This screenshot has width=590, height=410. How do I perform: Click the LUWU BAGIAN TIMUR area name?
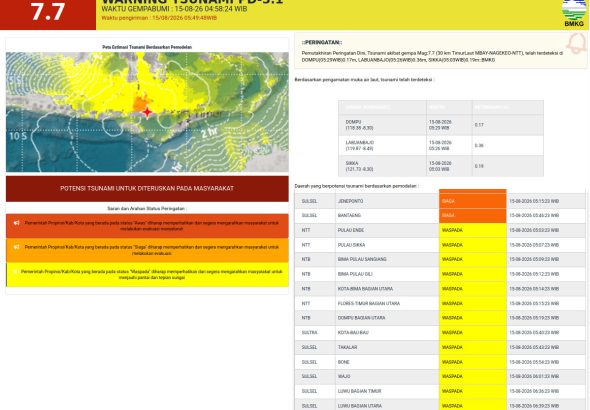[359, 391]
